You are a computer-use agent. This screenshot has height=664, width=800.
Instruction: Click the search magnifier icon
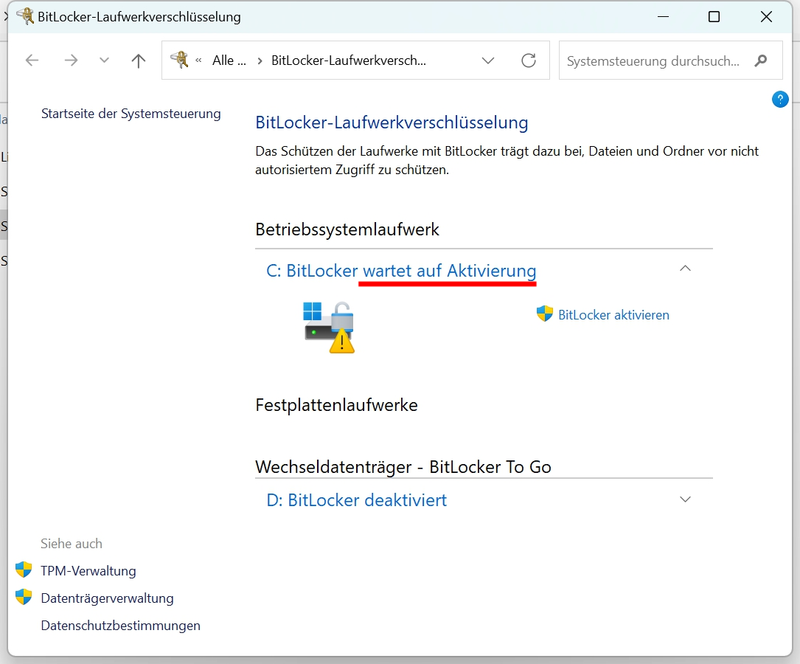pos(762,61)
